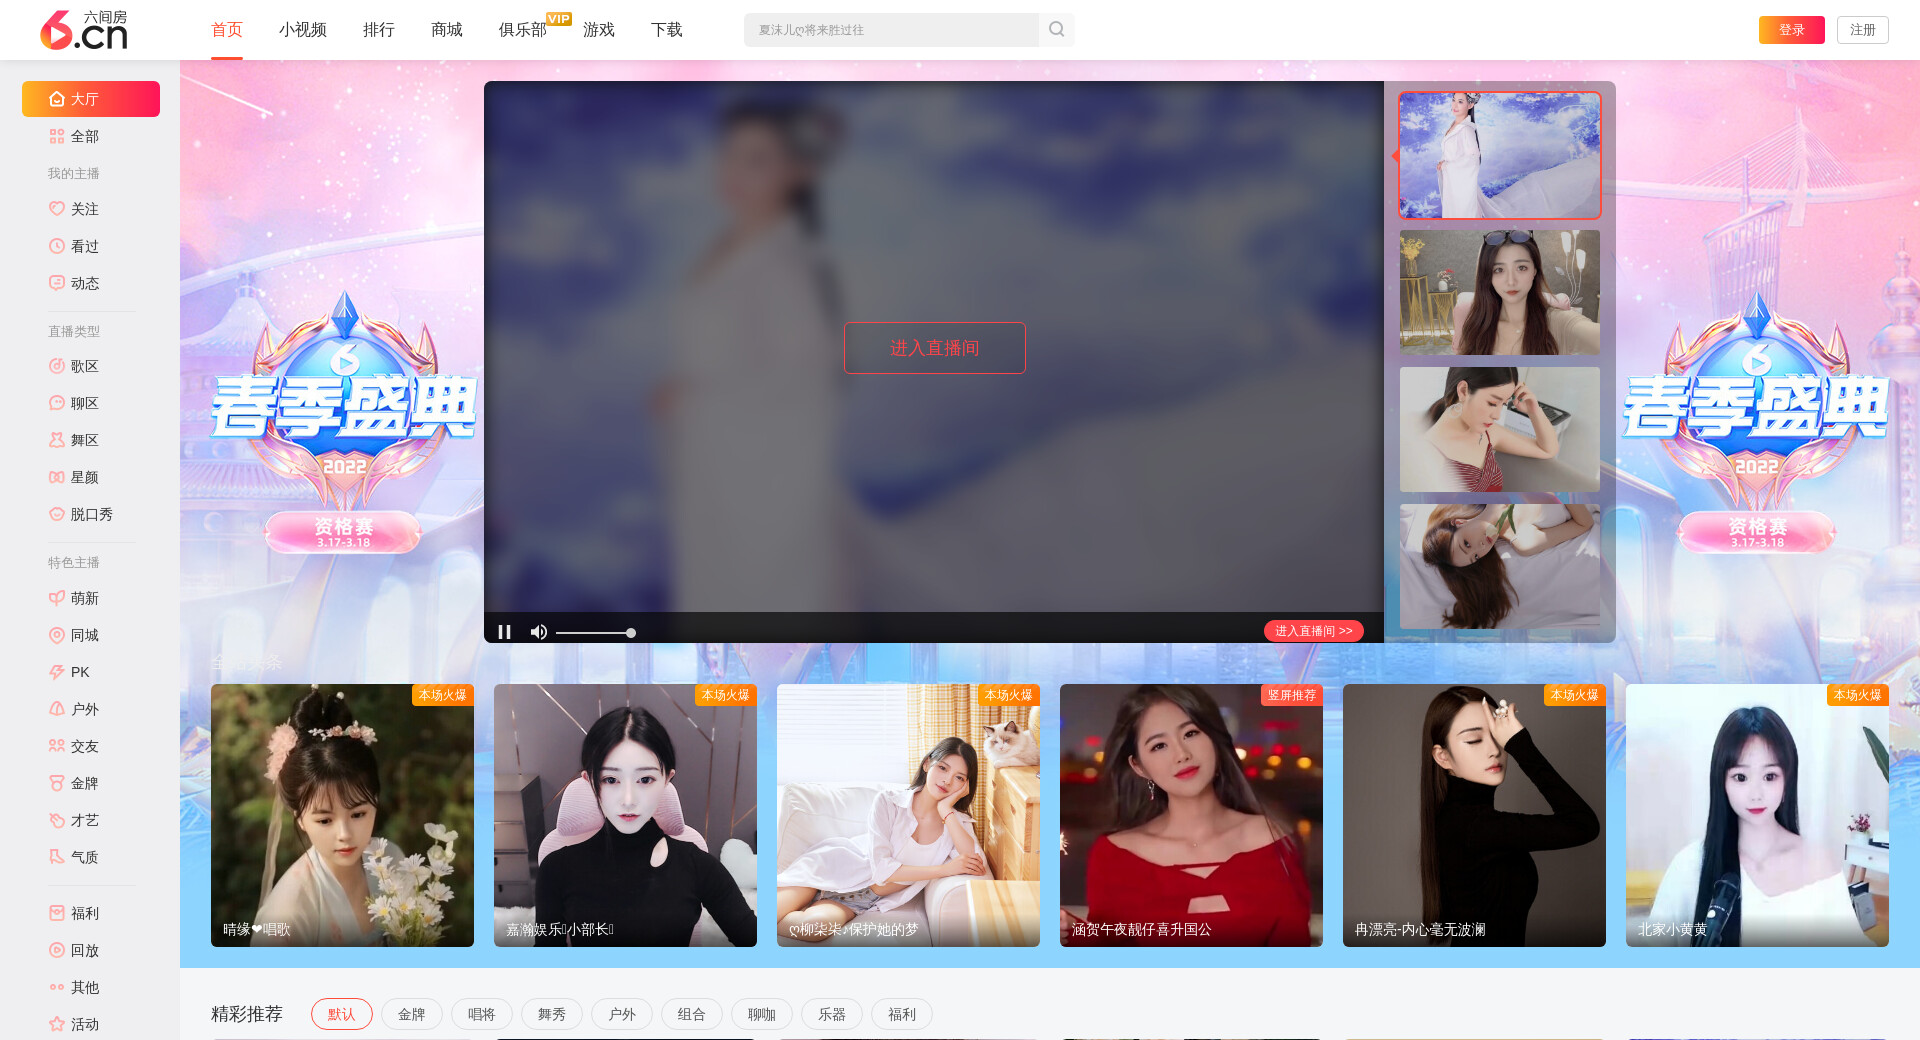Pause the live video preview
Screen dimensions: 1920x1040
pos(504,632)
